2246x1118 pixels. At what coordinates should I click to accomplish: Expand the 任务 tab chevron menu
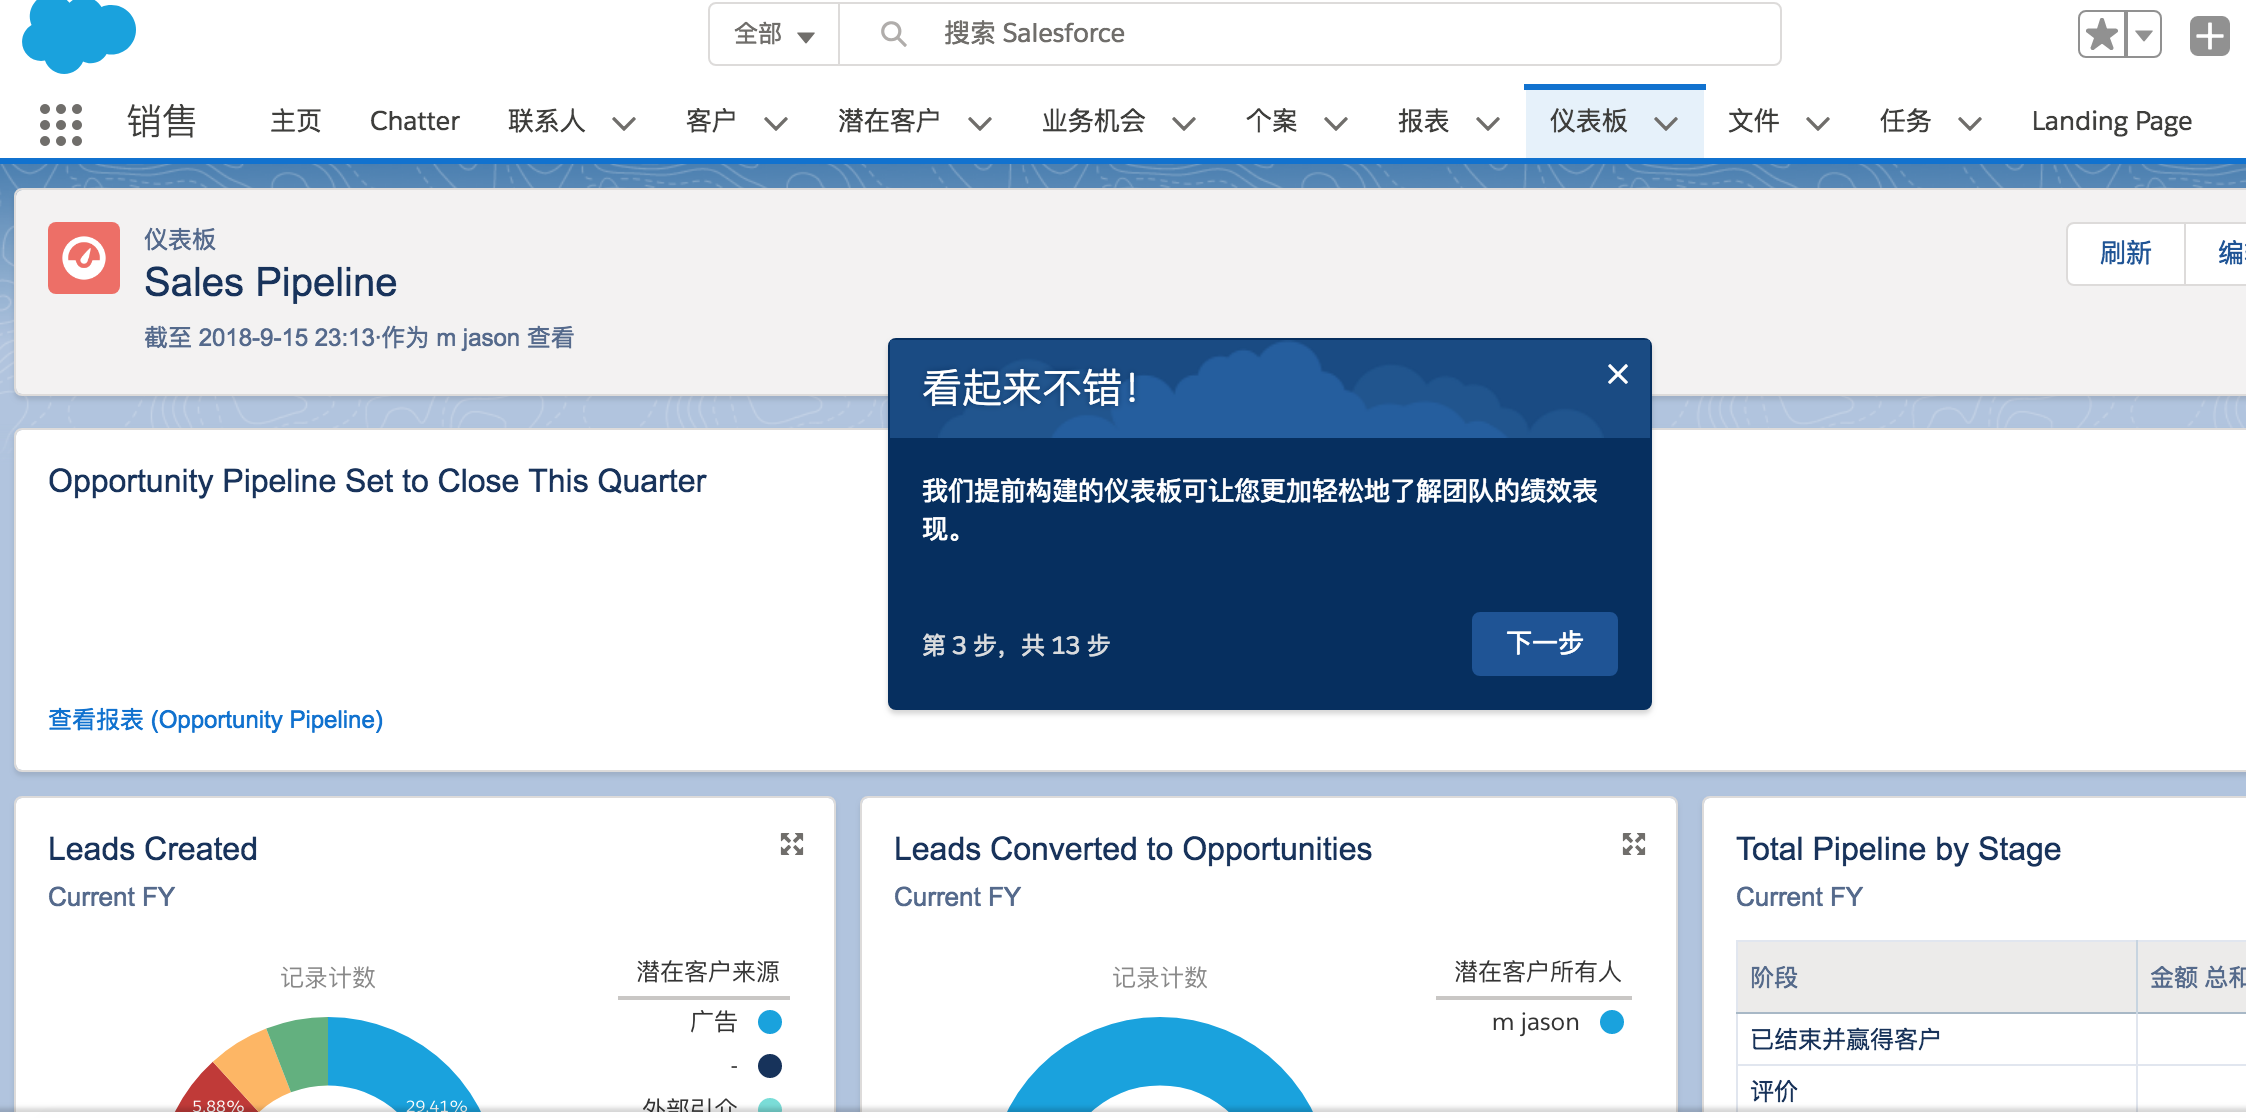pos(1970,123)
